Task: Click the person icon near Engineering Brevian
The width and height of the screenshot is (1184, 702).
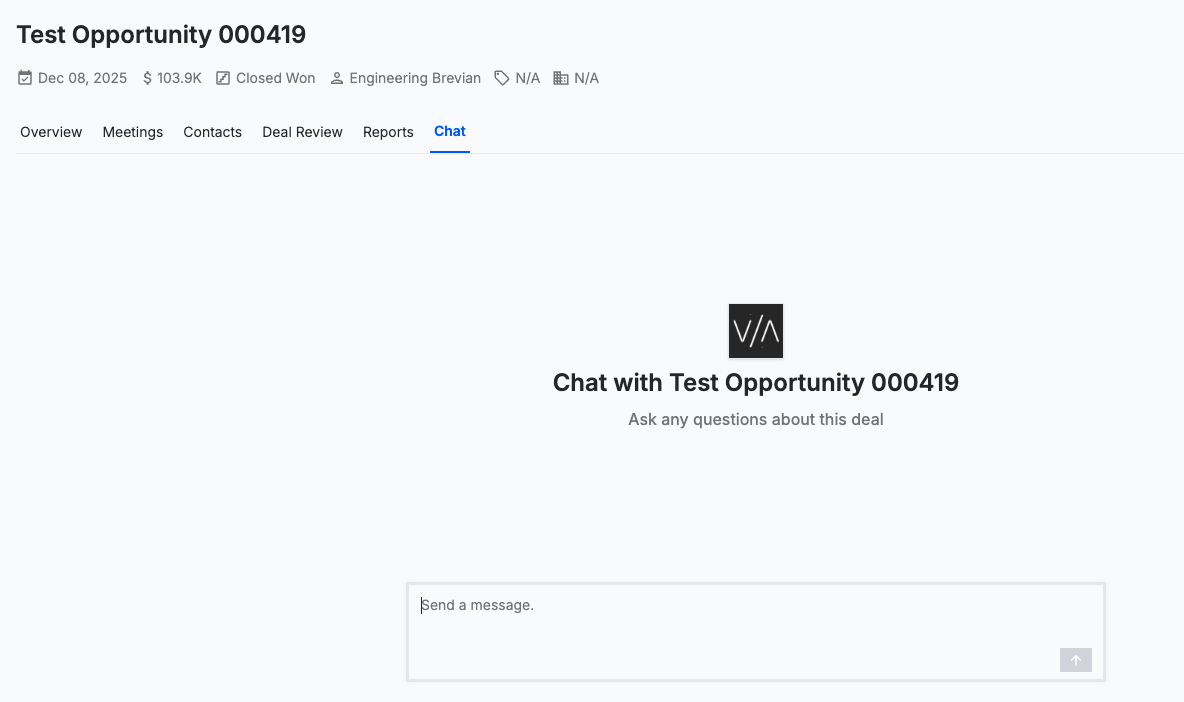Action: (x=336, y=77)
